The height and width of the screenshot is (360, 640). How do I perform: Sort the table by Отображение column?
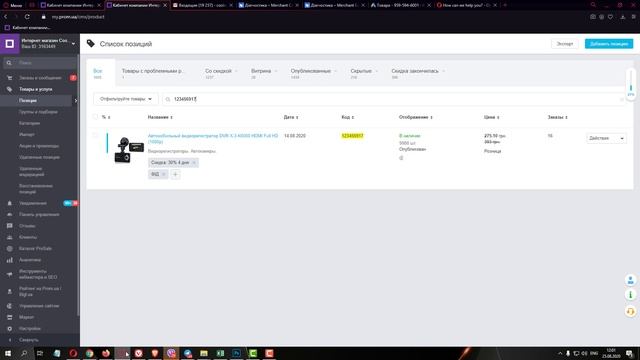point(416,117)
